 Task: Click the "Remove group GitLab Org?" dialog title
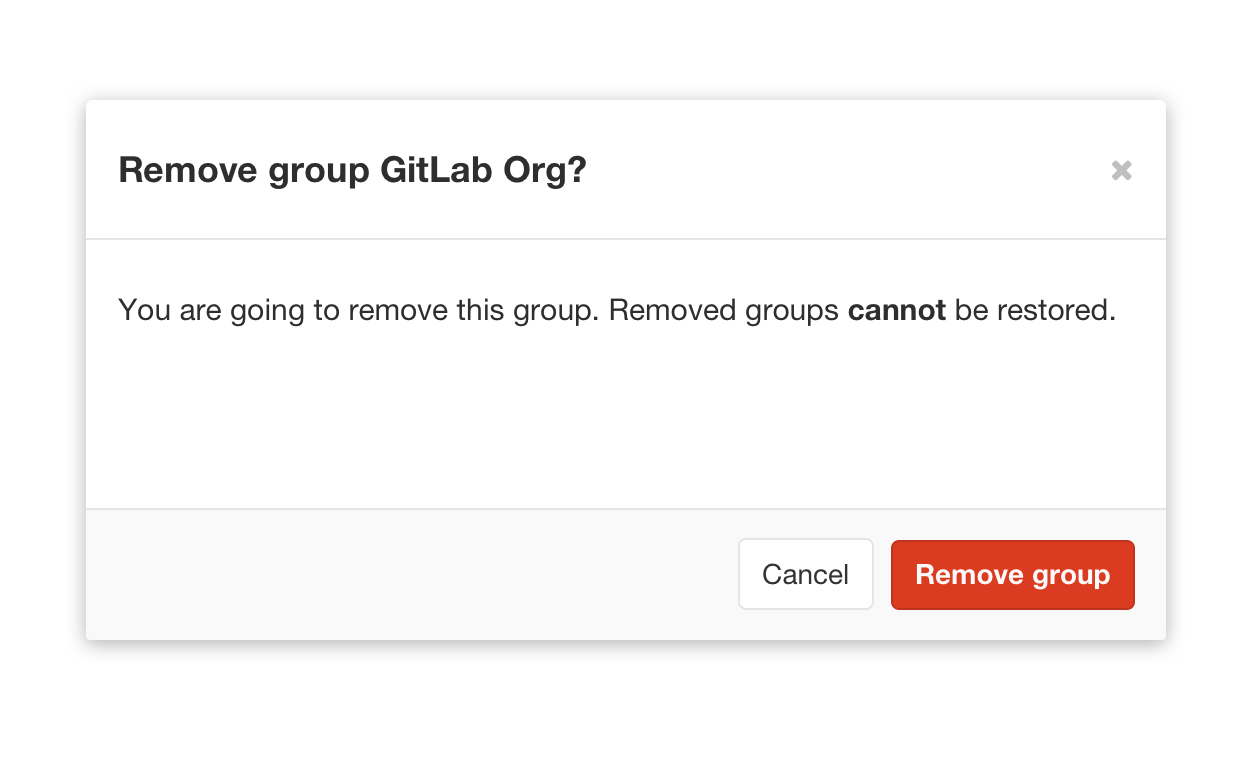point(352,171)
